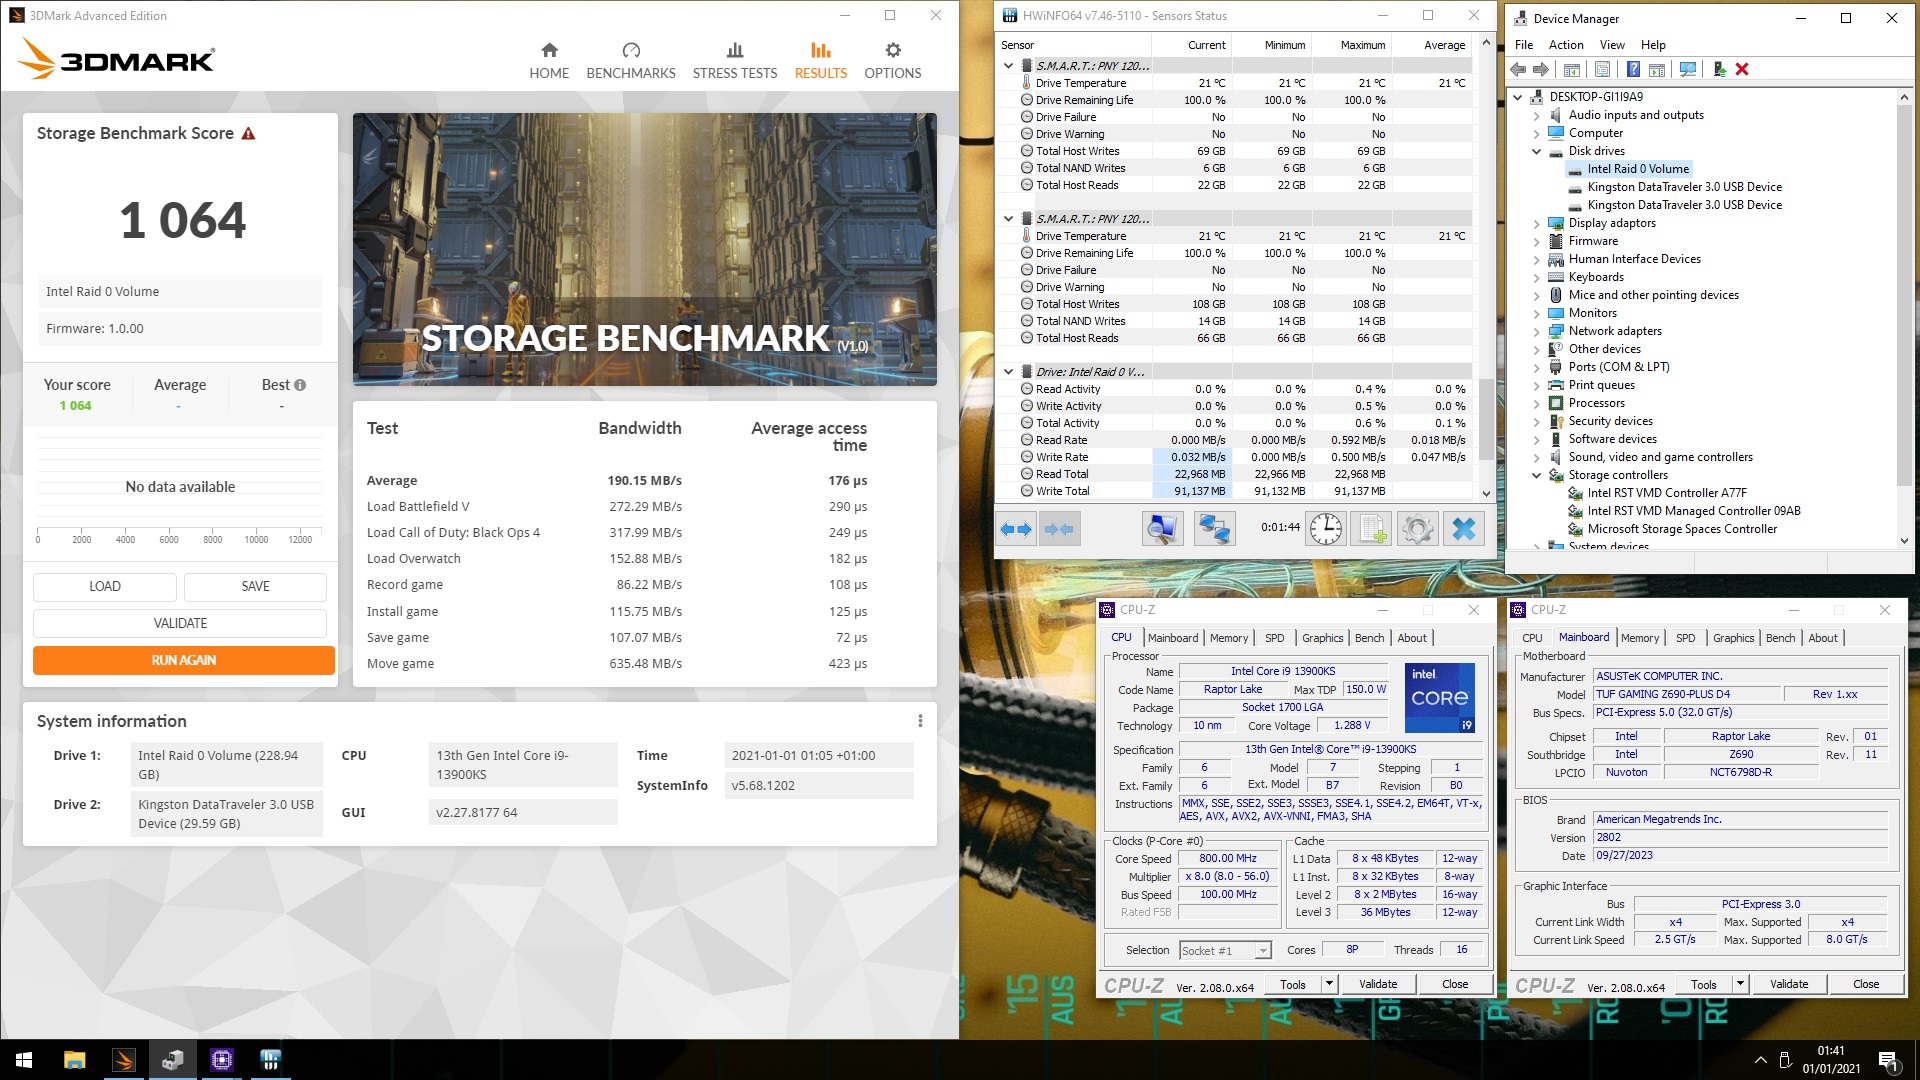Click Device Manager blue help icon
The height and width of the screenshot is (1080, 1920).
[x=1633, y=69]
